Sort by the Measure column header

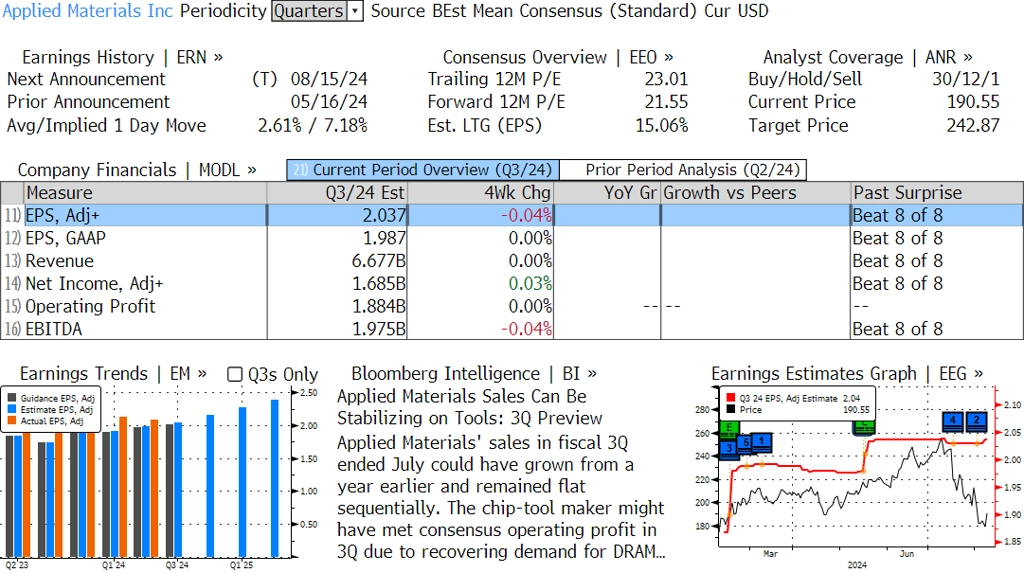point(146,193)
